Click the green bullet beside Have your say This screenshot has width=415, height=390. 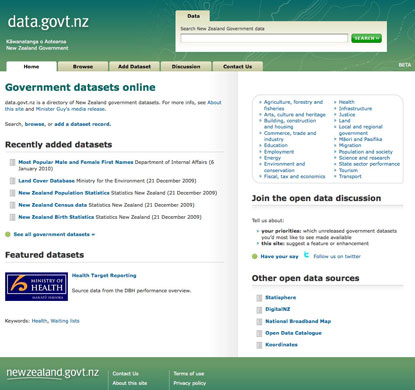pyautogui.click(x=255, y=257)
